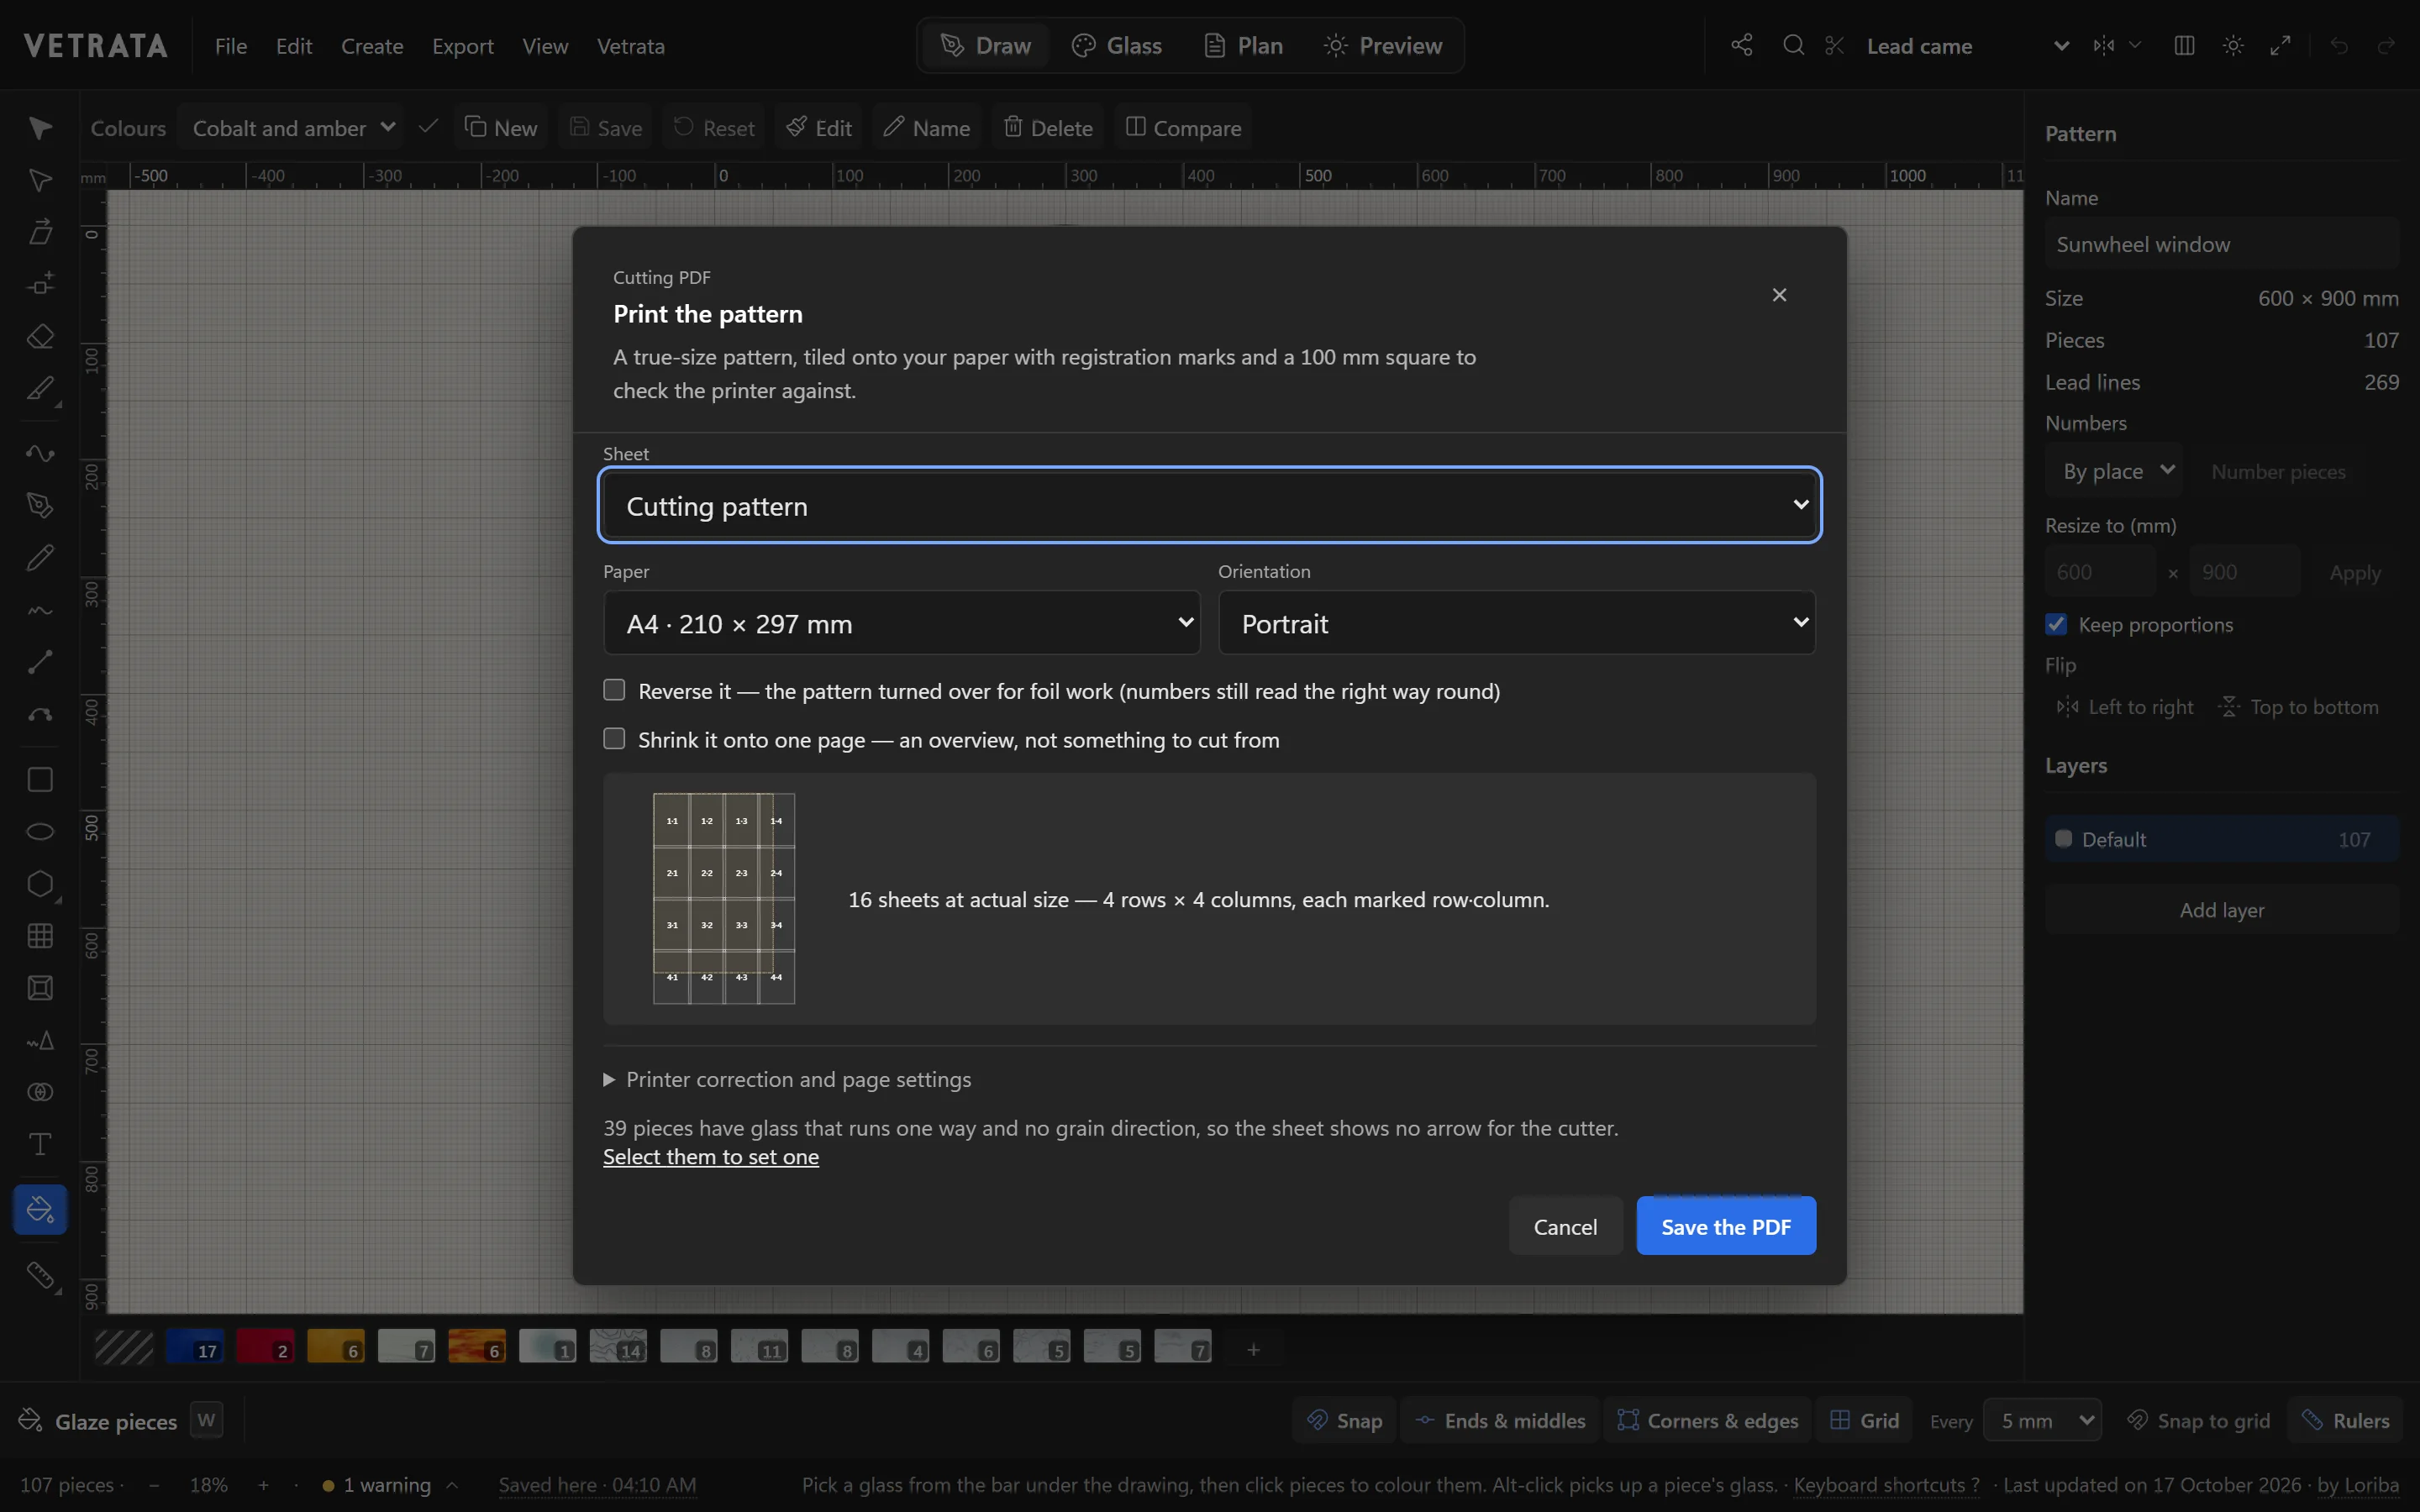This screenshot has height=1512, width=2420.
Task: Select the ruler measure tool
Action: [40, 1275]
